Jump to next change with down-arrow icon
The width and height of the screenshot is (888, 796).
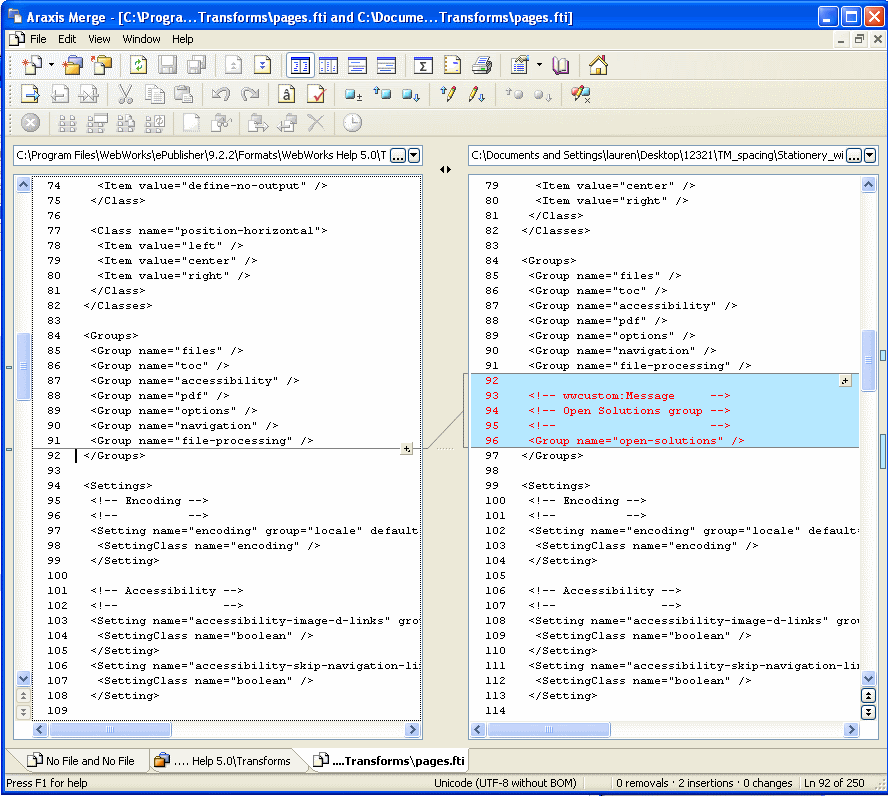click(262, 66)
